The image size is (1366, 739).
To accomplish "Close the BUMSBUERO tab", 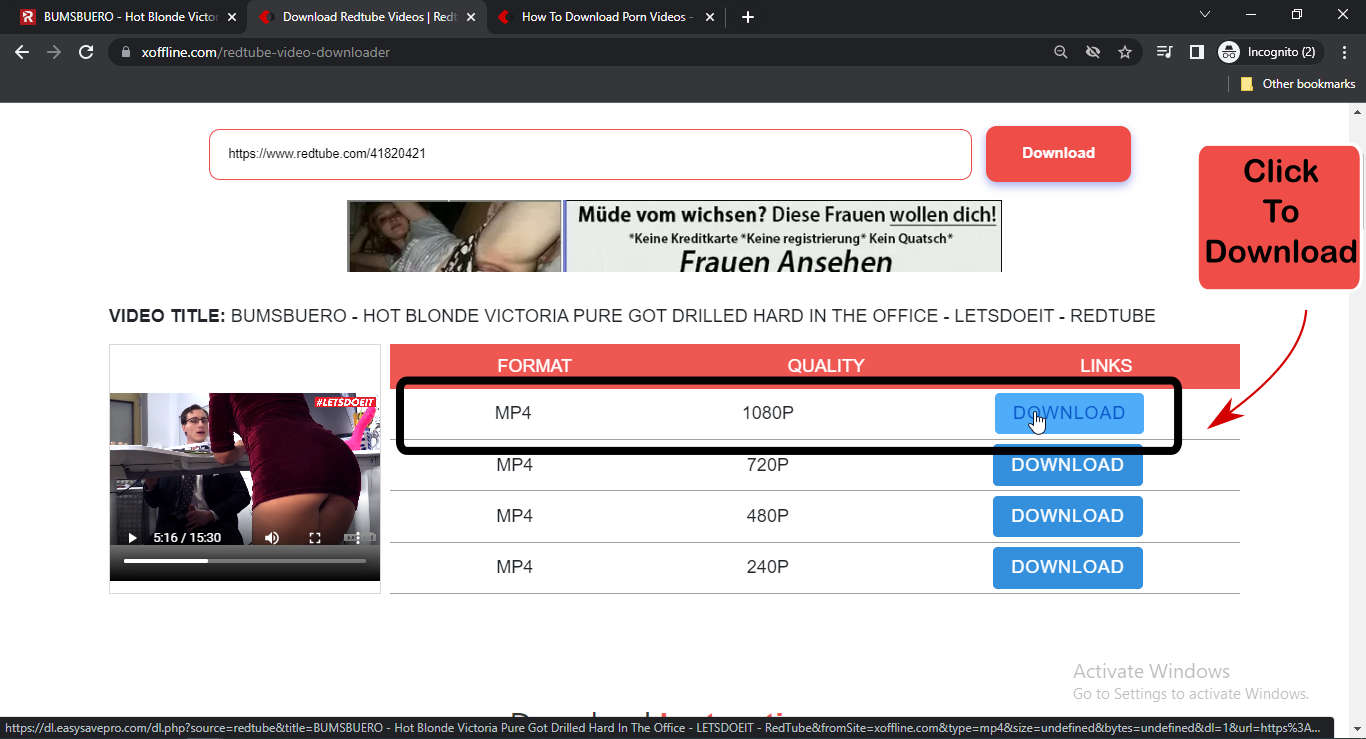I will [x=232, y=17].
